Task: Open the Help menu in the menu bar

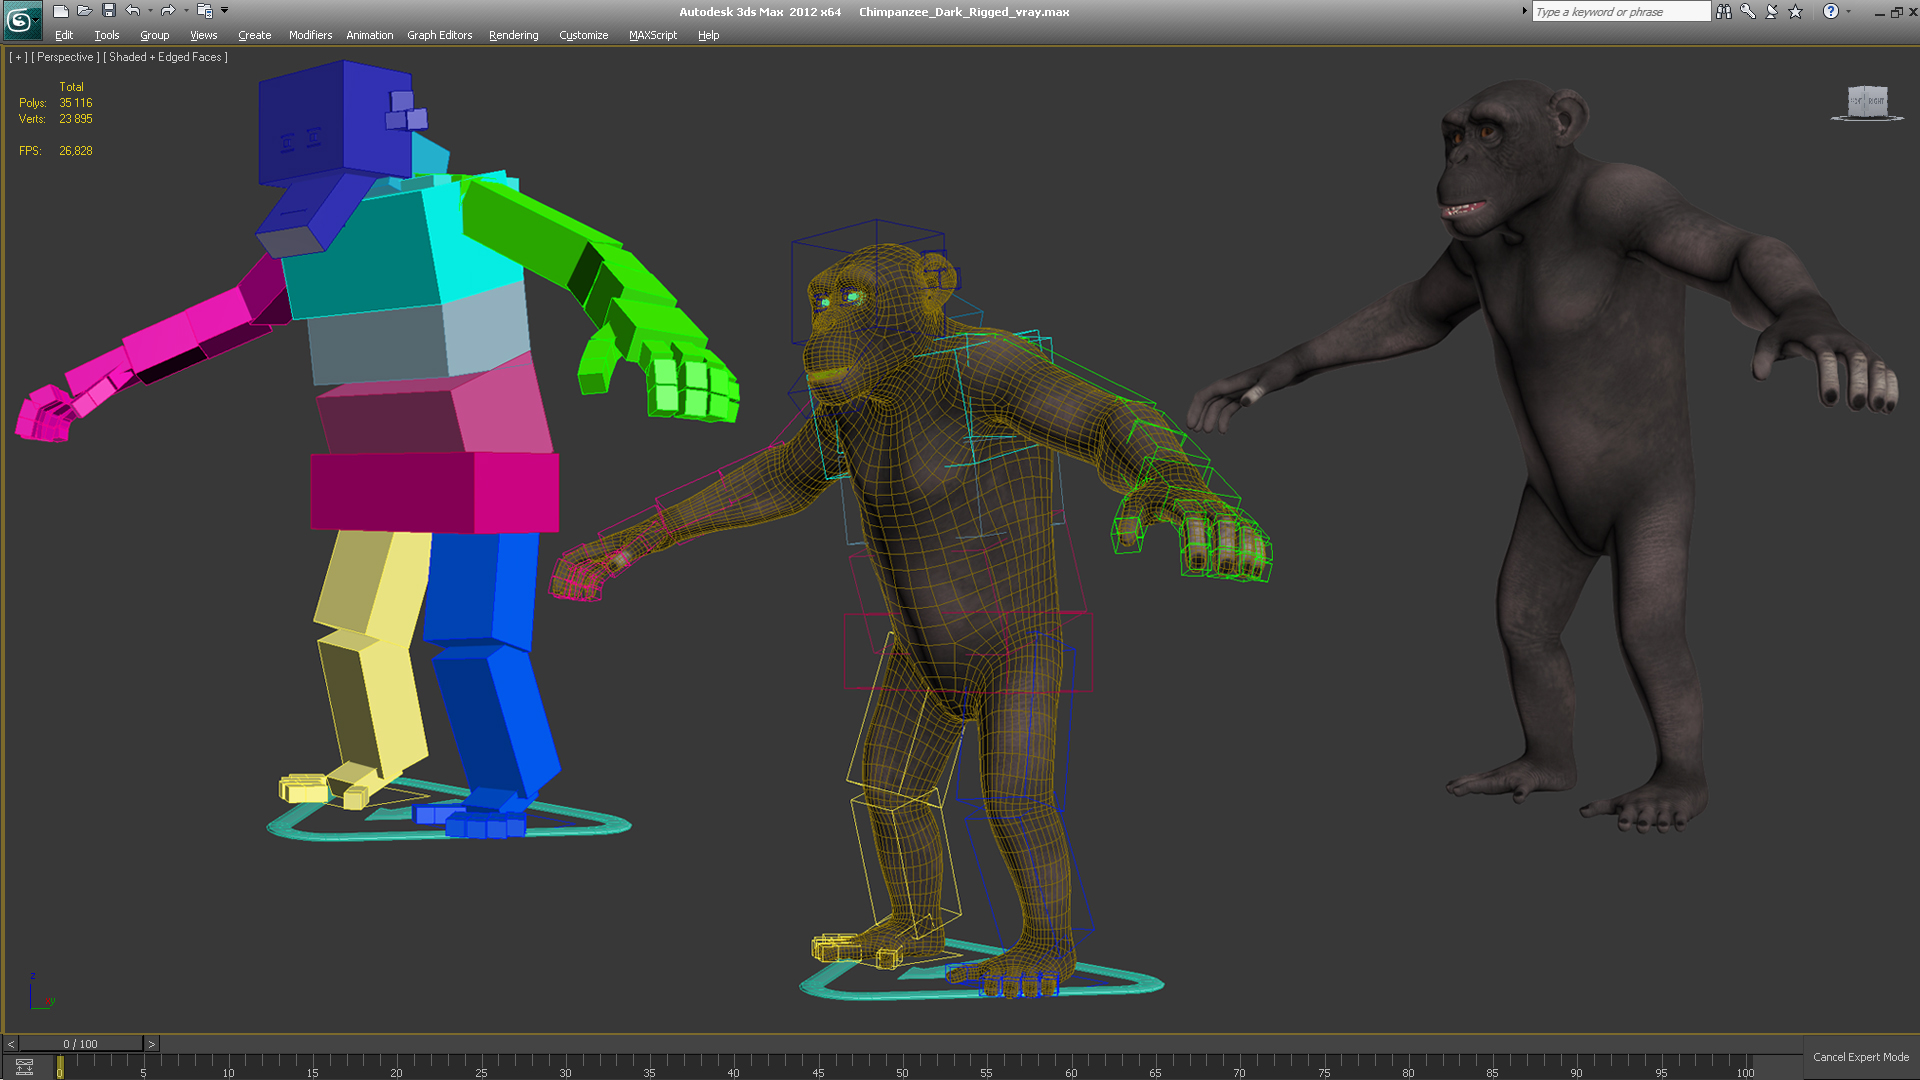Action: pos(709,35)
